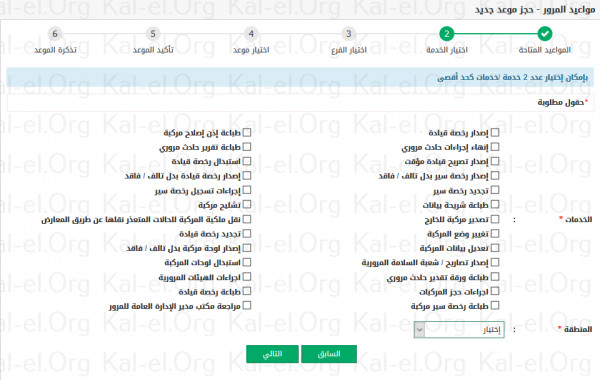Check 'تجديد رخصة سير' service

[x=495, y=190]
